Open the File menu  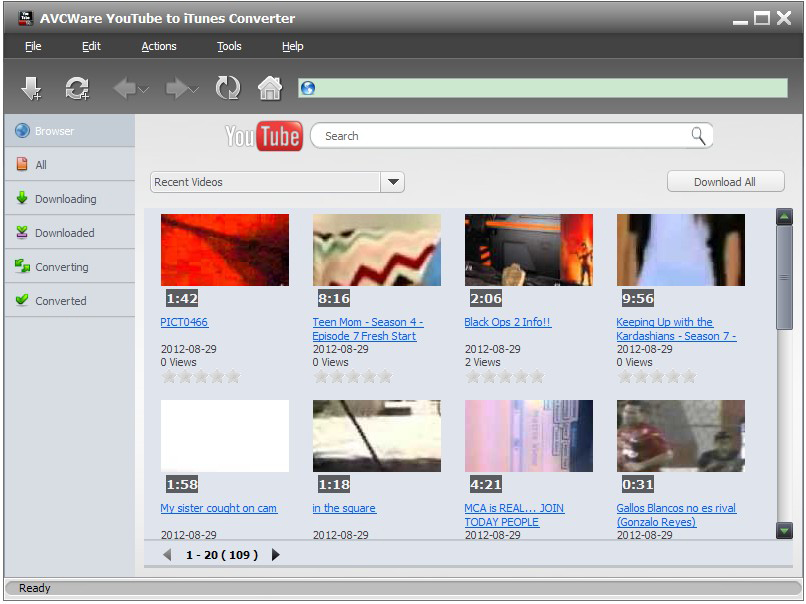point(33,46)
